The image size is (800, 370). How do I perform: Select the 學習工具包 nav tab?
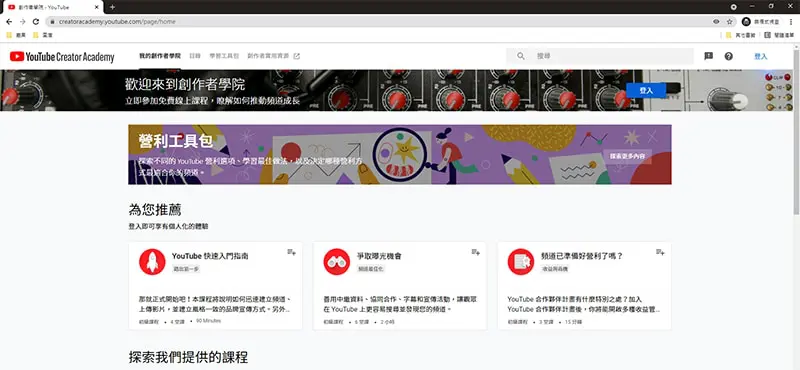click(224, 56)
